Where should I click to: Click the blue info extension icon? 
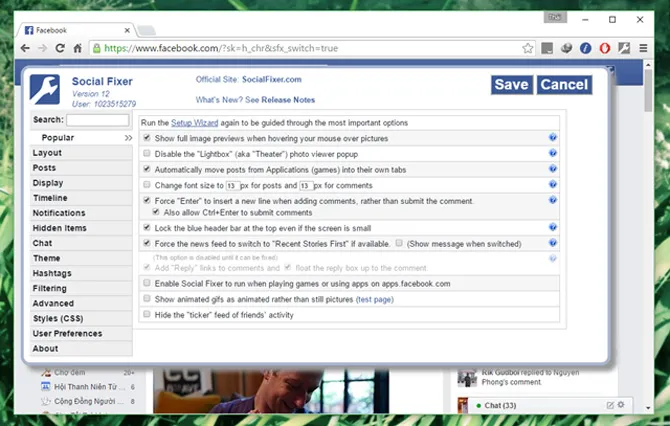(x=585, y=48)
